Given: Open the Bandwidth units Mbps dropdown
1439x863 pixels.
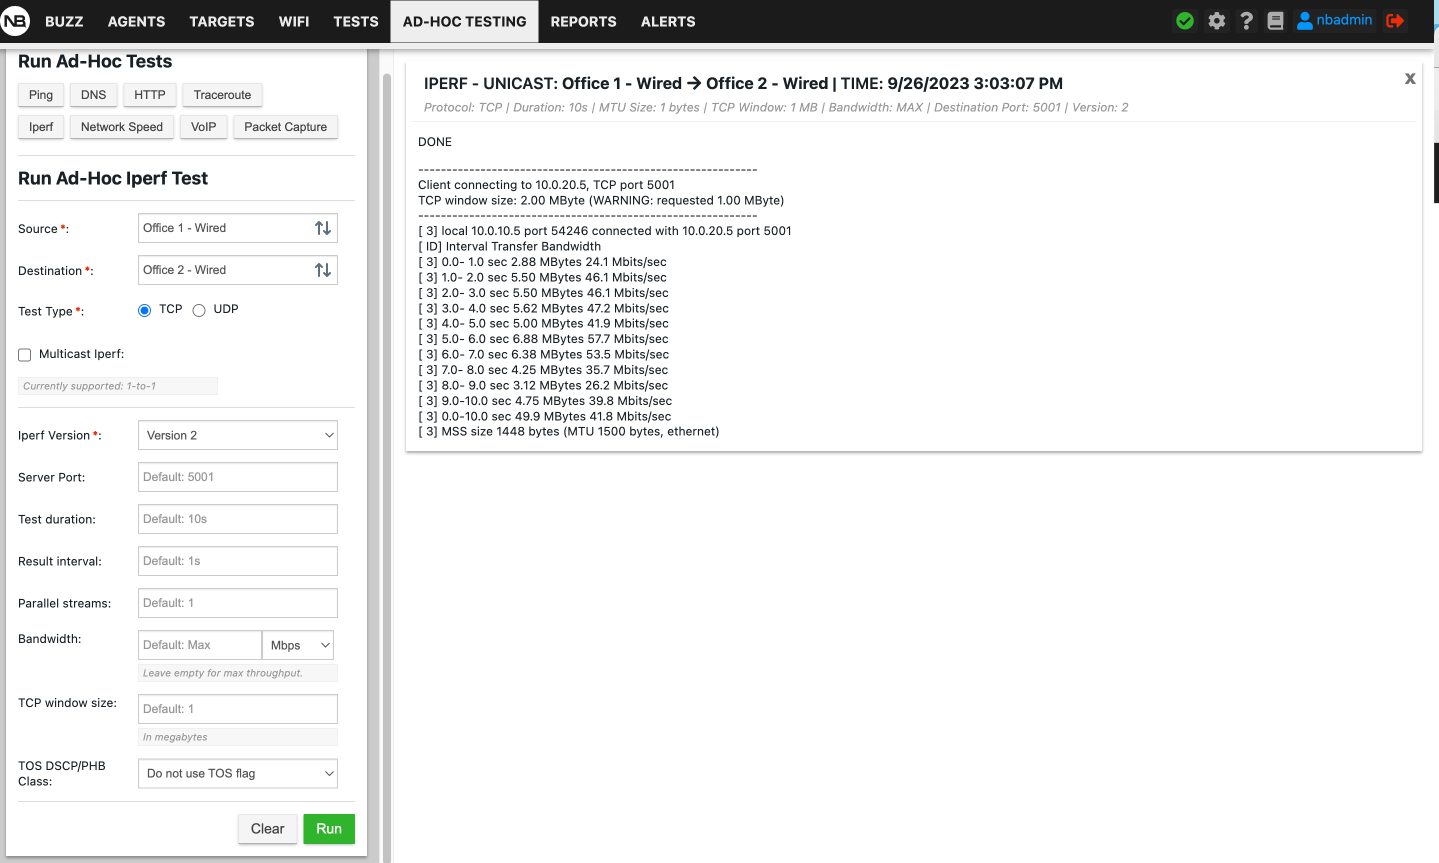Looking at the screenshot, I should [297, 644].
